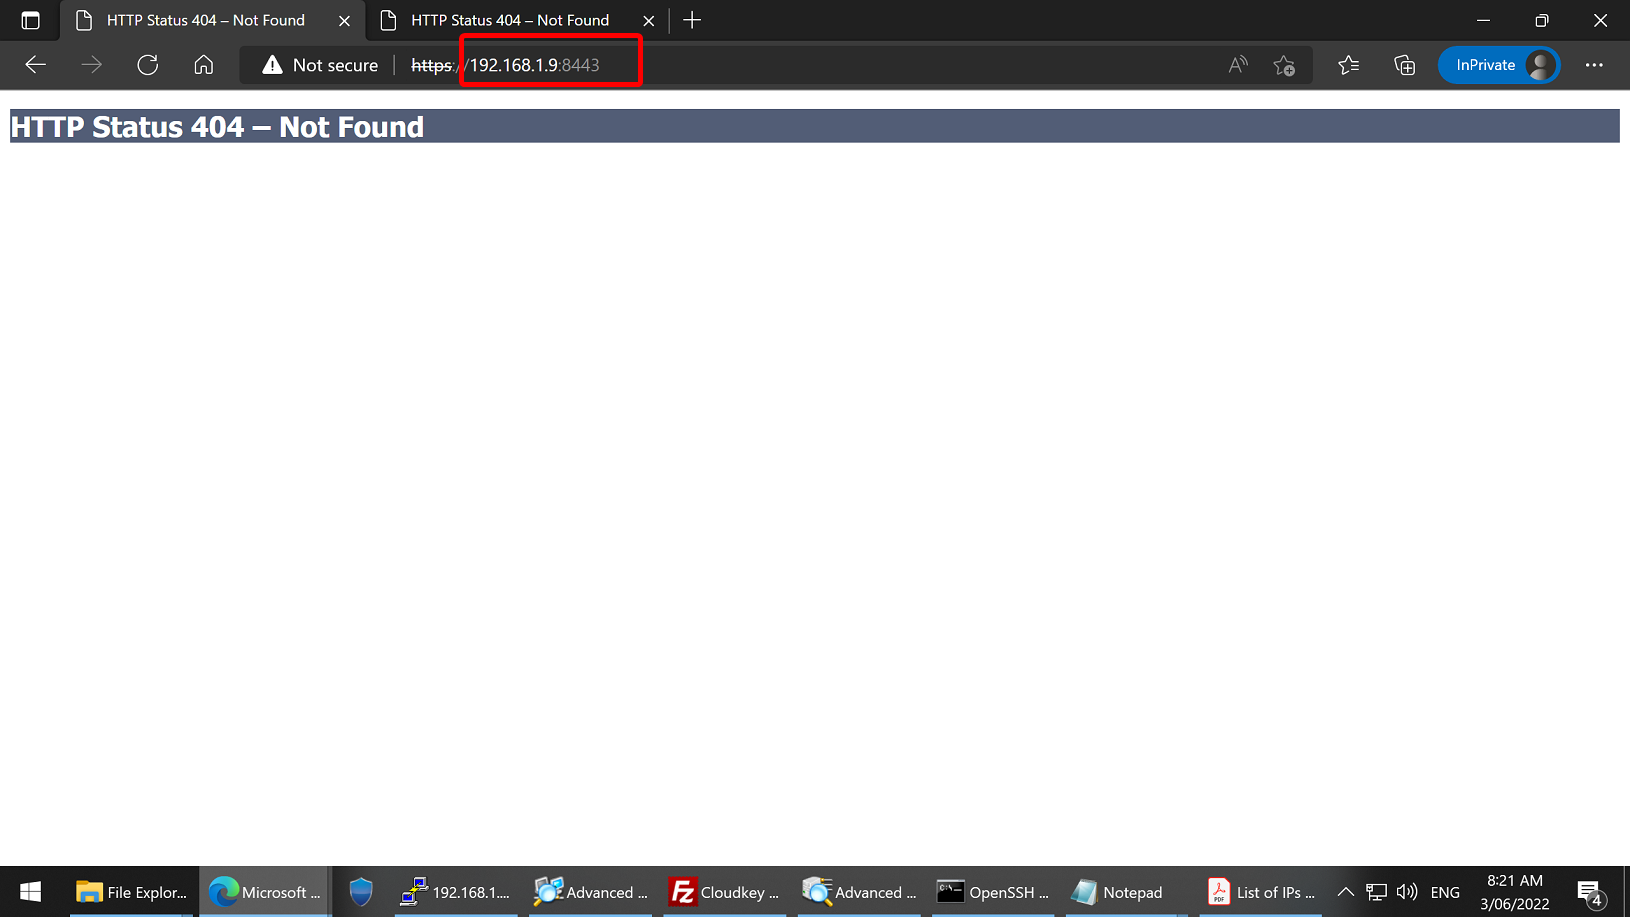The width and height of the screenshot is (1630, 917).
Task: Show hidden system tray icons
Action: coord(1345,892)
